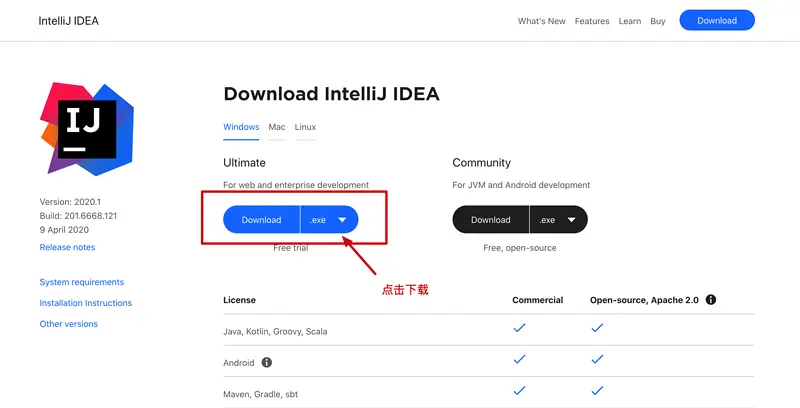Click '9 April 2020' date text
800x408 pixels.
pyautogui.click(x=64, y=230)
